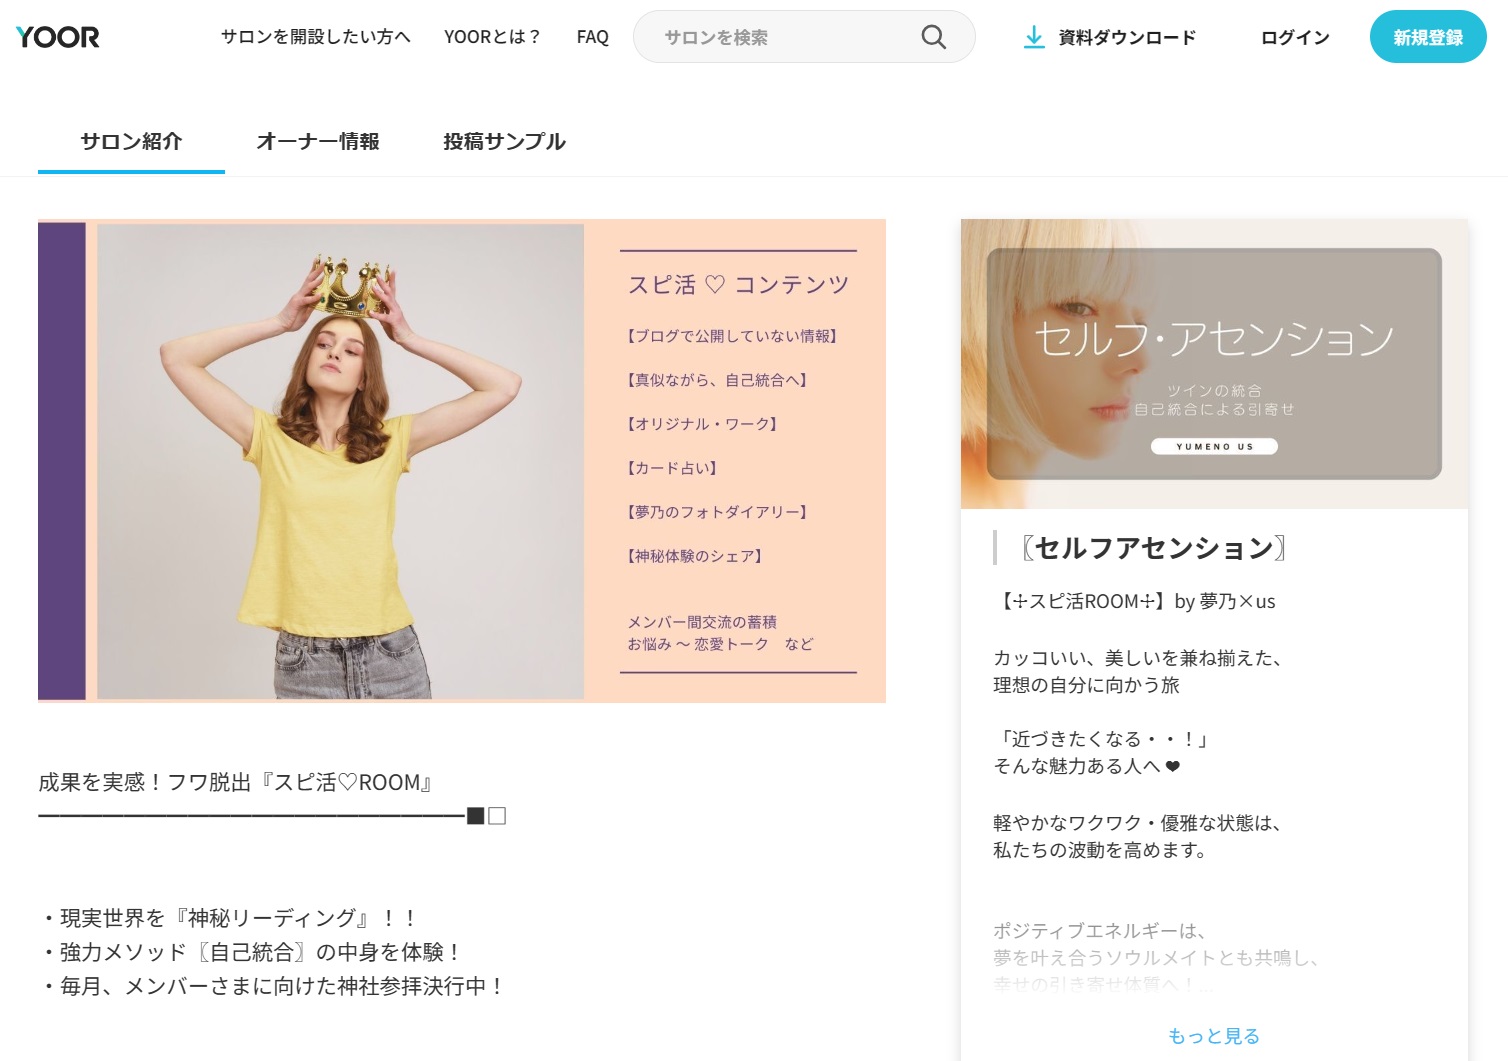Open サロンを開設したい方へ link

coord(316,37)
